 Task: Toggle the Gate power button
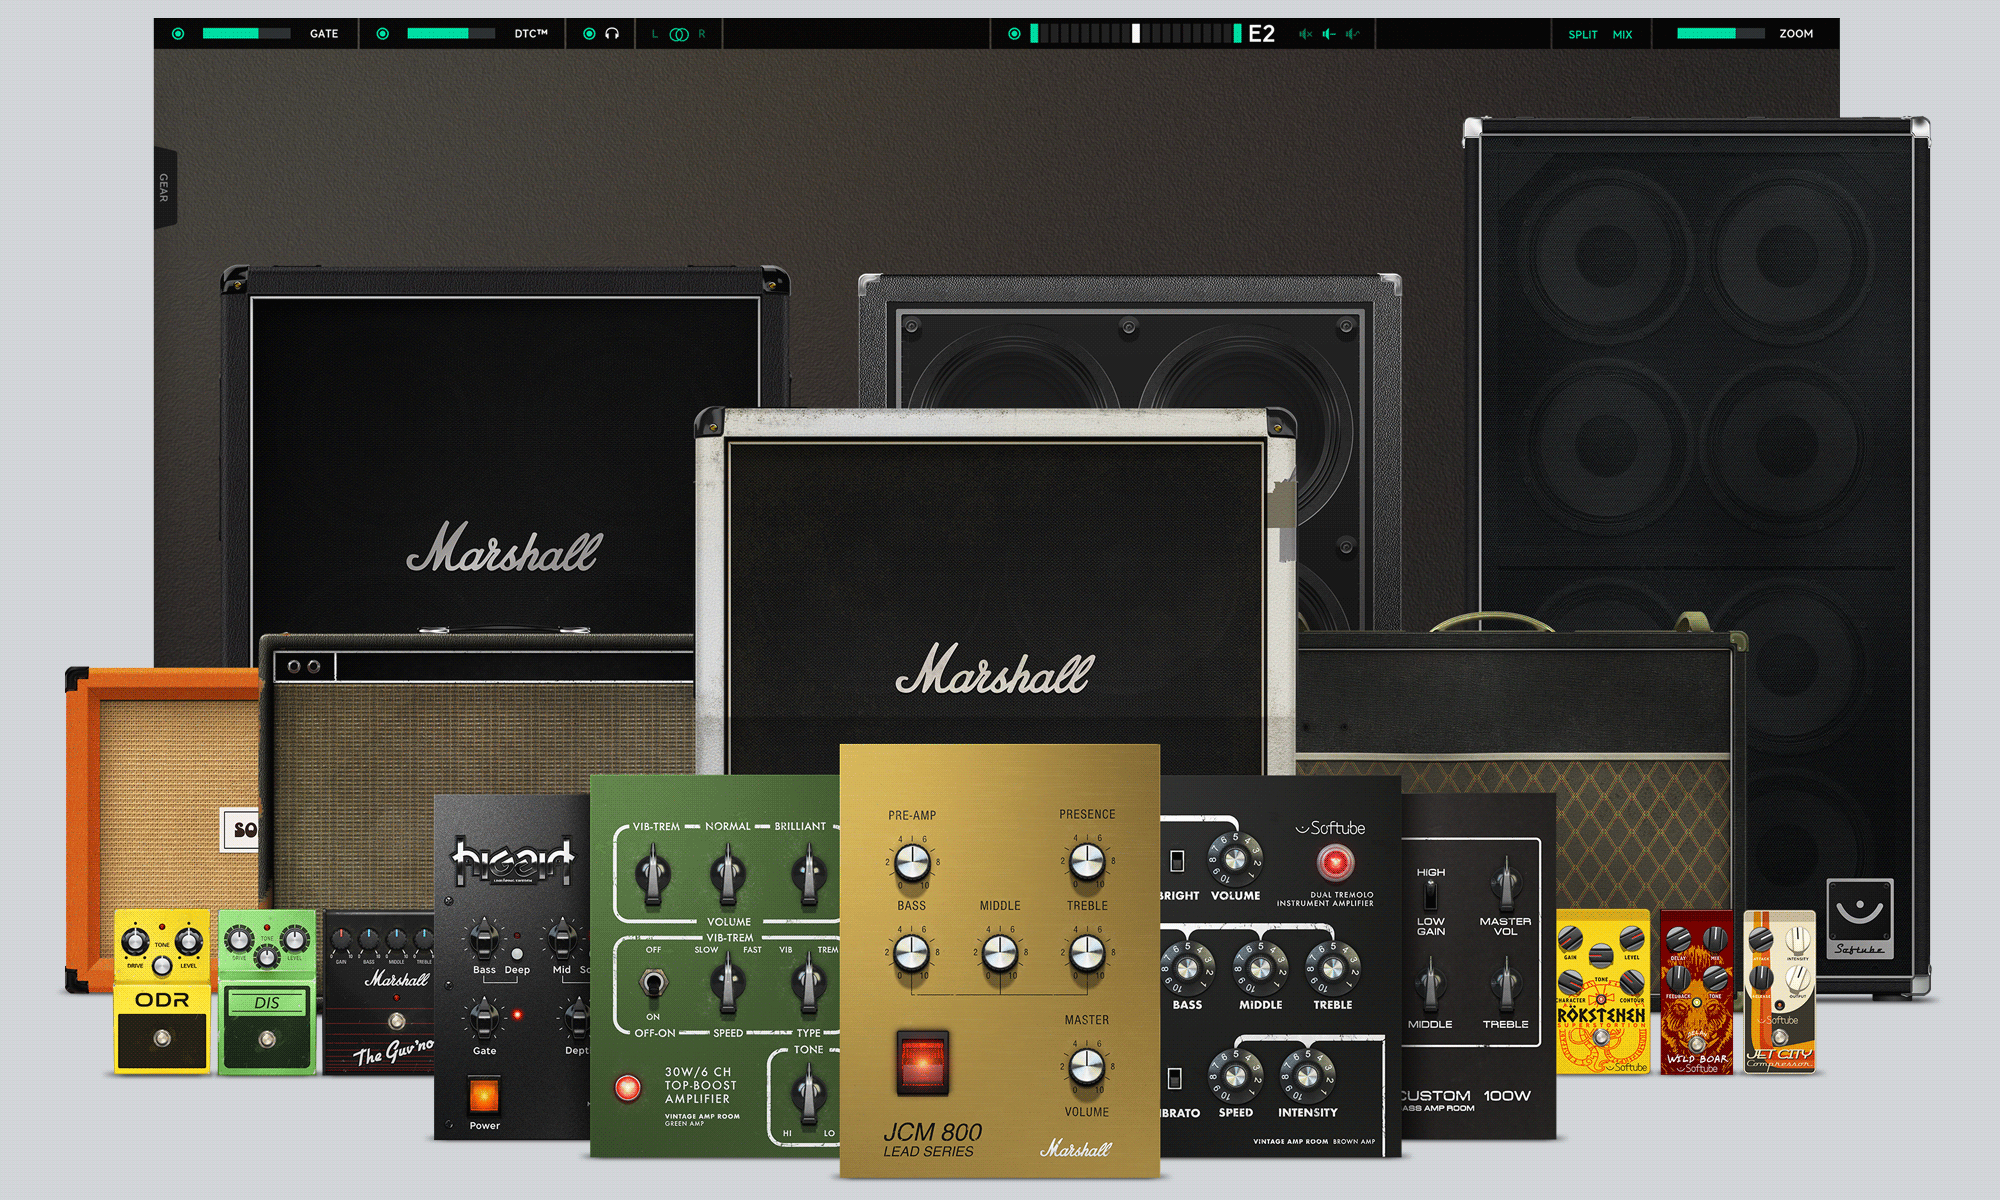pos(178,34)
